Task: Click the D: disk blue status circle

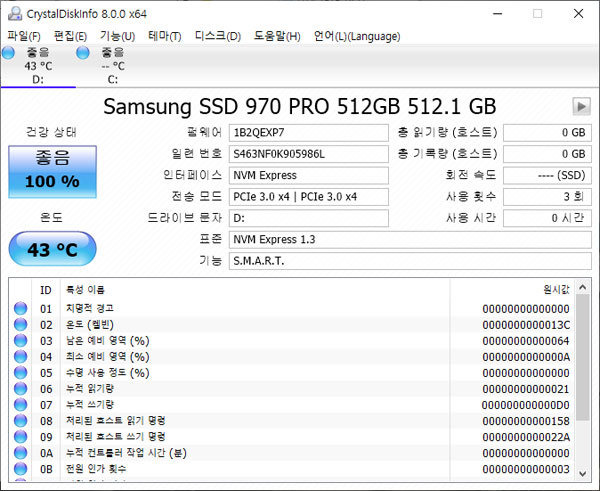Action: [x=8, y=53]
